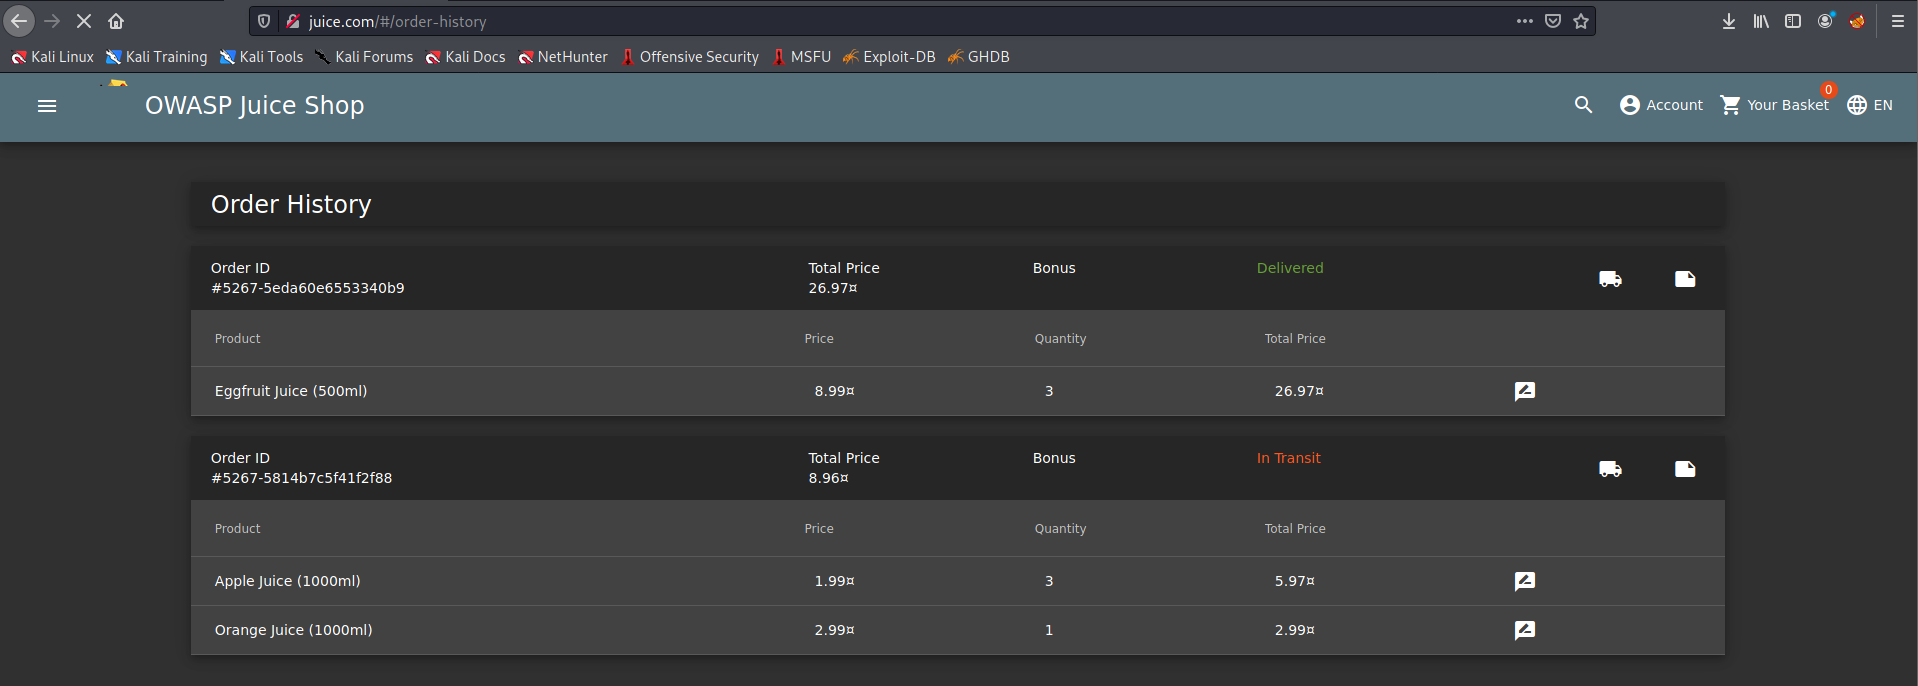
Task: Click the browser extension icon beside the account icon
Action: point(1857,21)
